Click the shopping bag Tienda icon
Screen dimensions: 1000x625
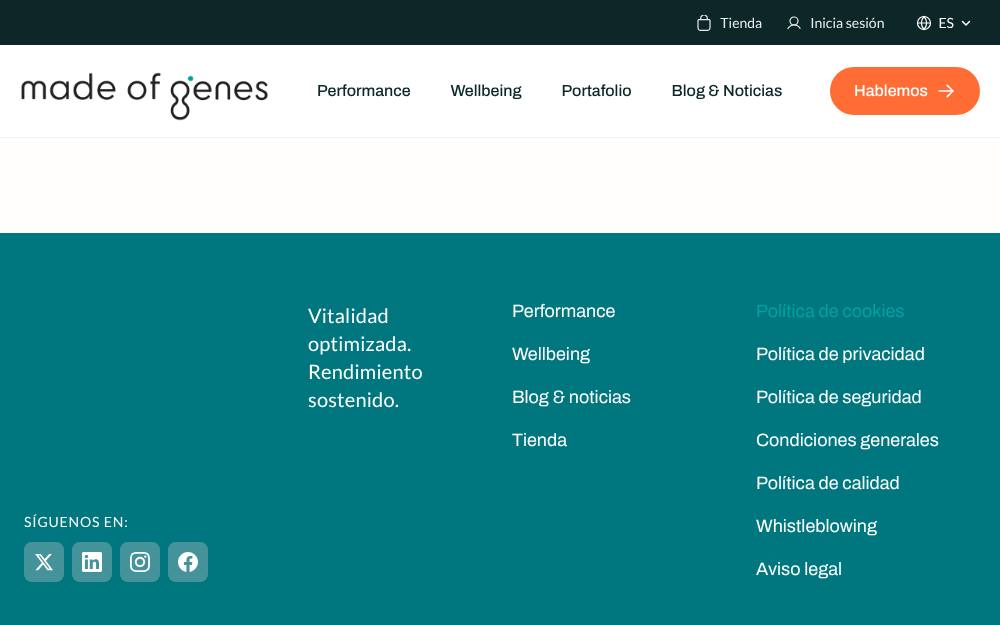(x=703, y=23)
